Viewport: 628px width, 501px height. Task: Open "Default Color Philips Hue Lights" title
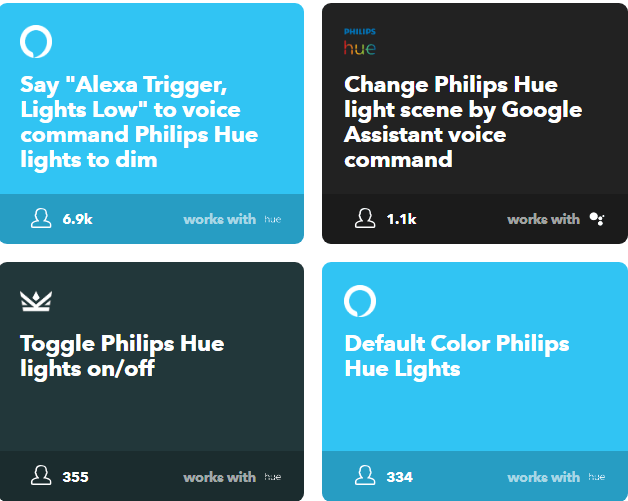[457, 356]
